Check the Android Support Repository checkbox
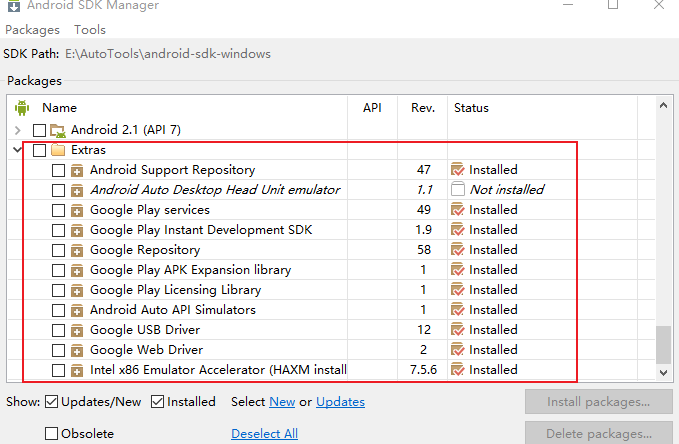 [x=58, y=170]
